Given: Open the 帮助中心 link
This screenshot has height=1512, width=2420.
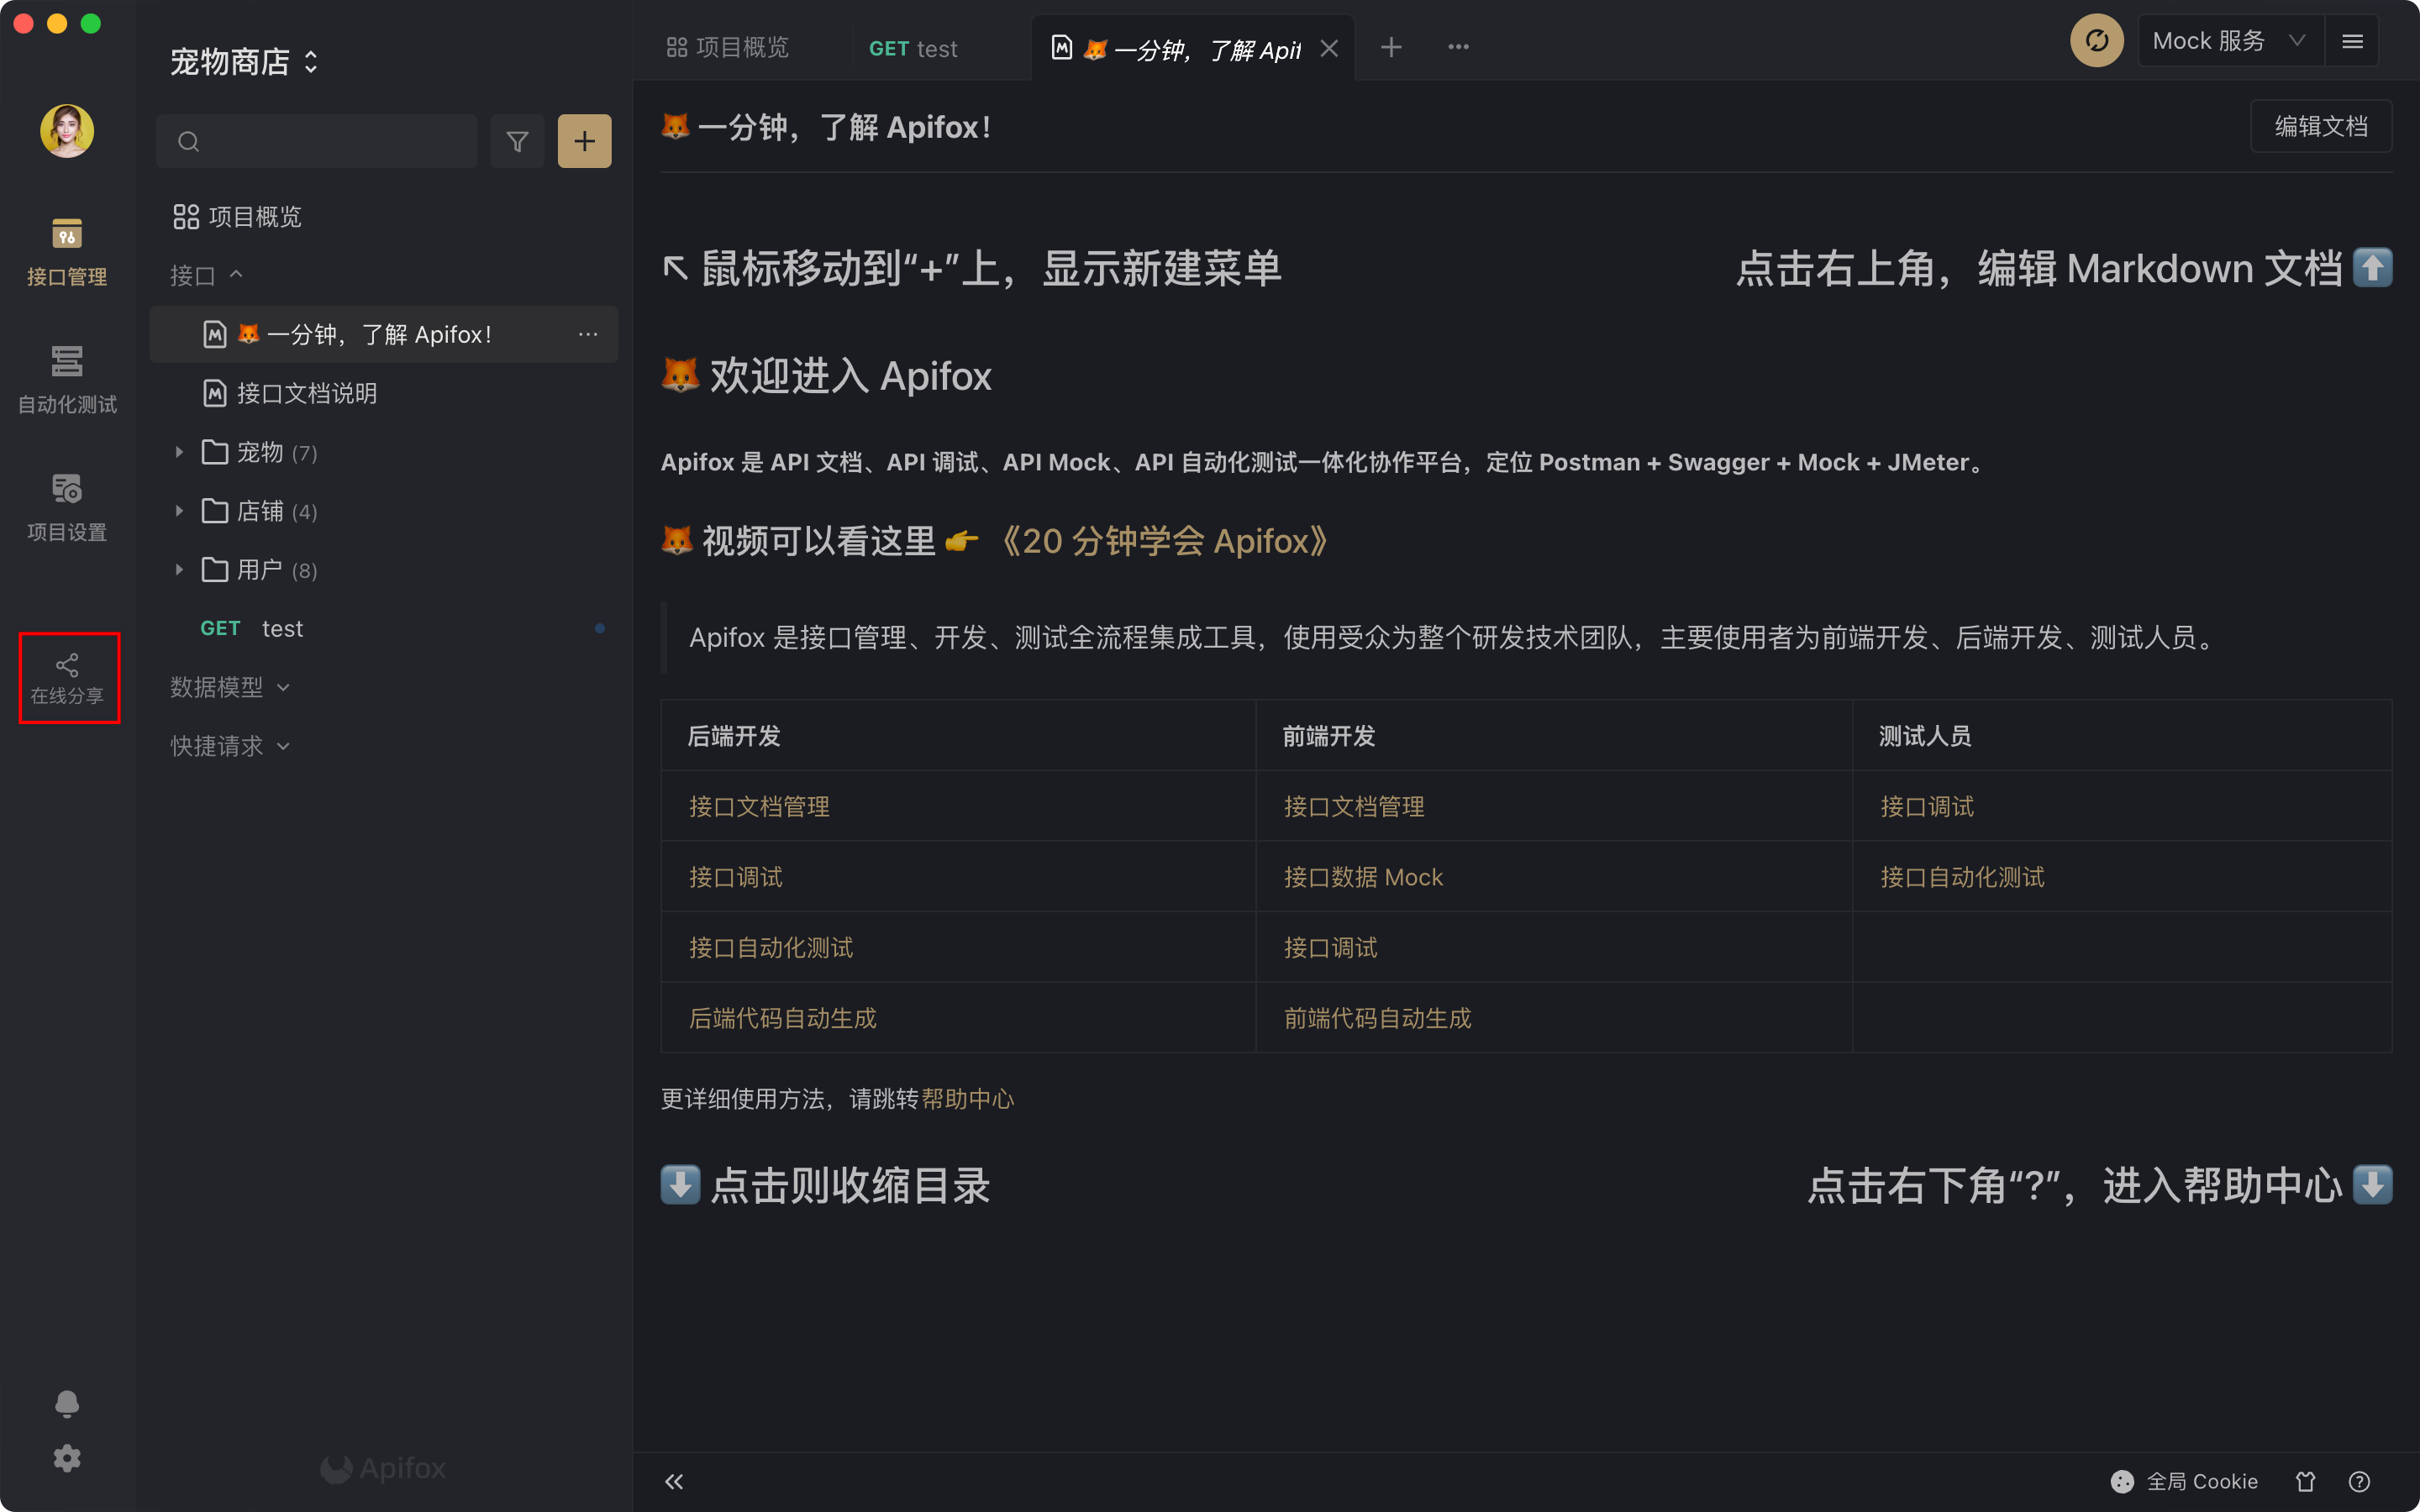Looking at the screenshot, I should (x=967, y=1099).
